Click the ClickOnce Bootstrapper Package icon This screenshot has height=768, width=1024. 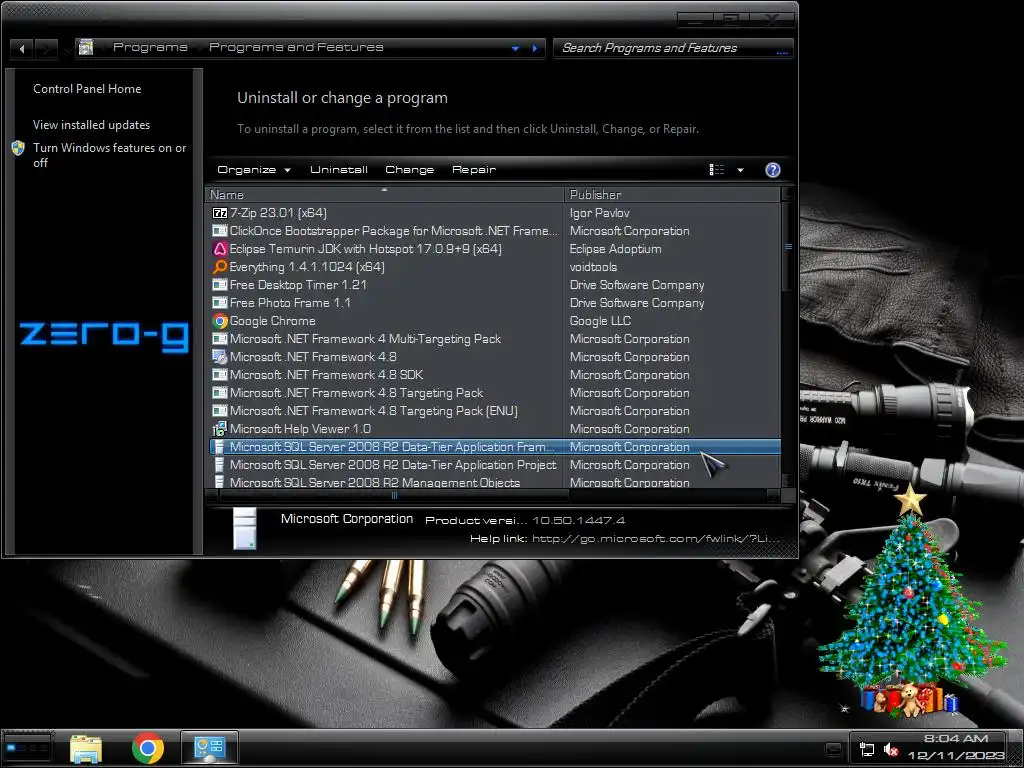point(219,231)
